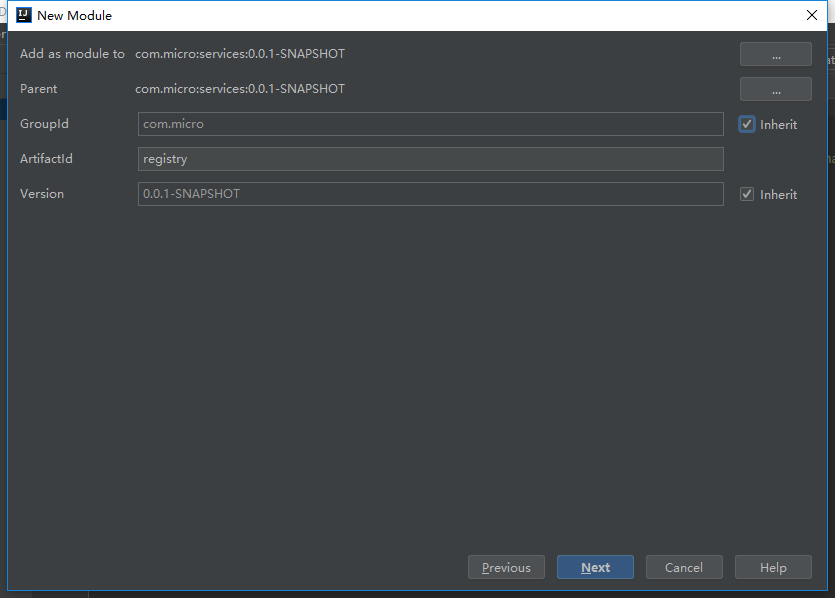Click the GroupId label
835x598 pixels.
[x=44, y=124]
